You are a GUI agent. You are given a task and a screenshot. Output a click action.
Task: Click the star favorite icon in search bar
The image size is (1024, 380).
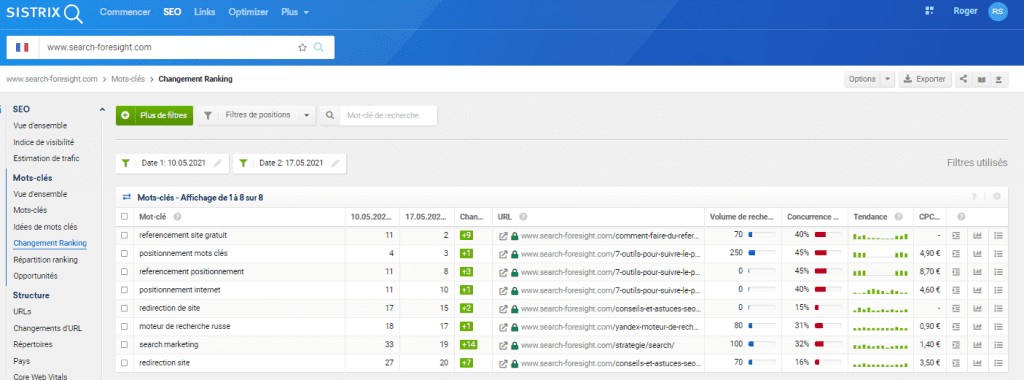click(302, 48)
